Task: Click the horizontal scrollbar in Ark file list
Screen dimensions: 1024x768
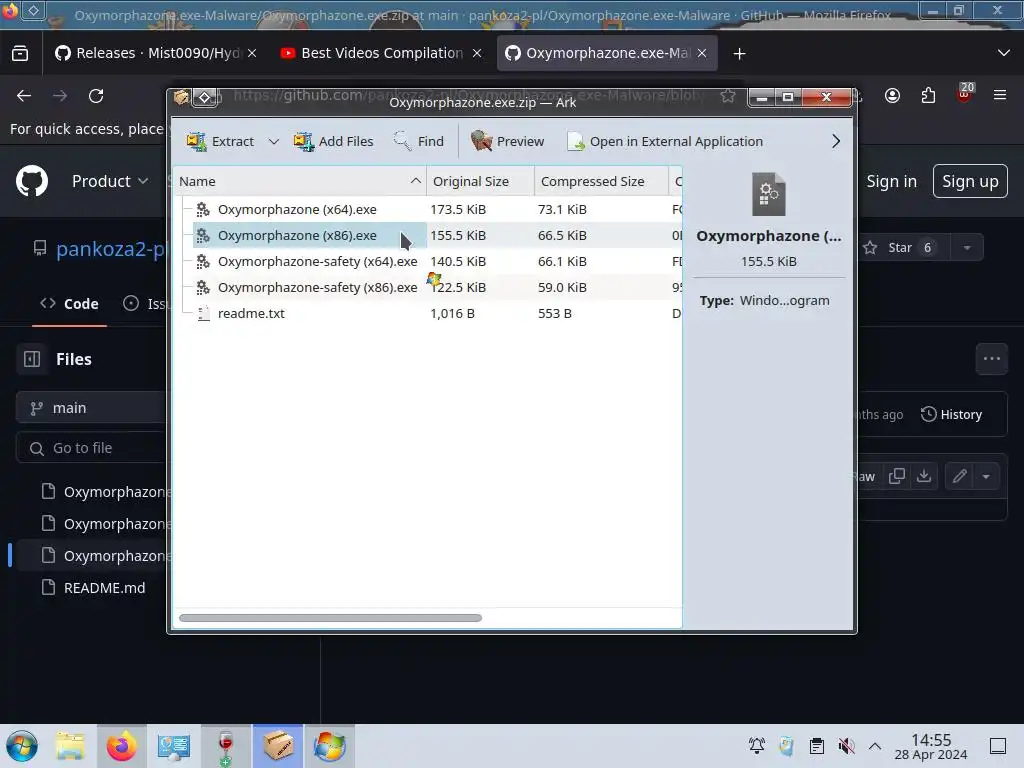Action: click(x=330, y=618)
